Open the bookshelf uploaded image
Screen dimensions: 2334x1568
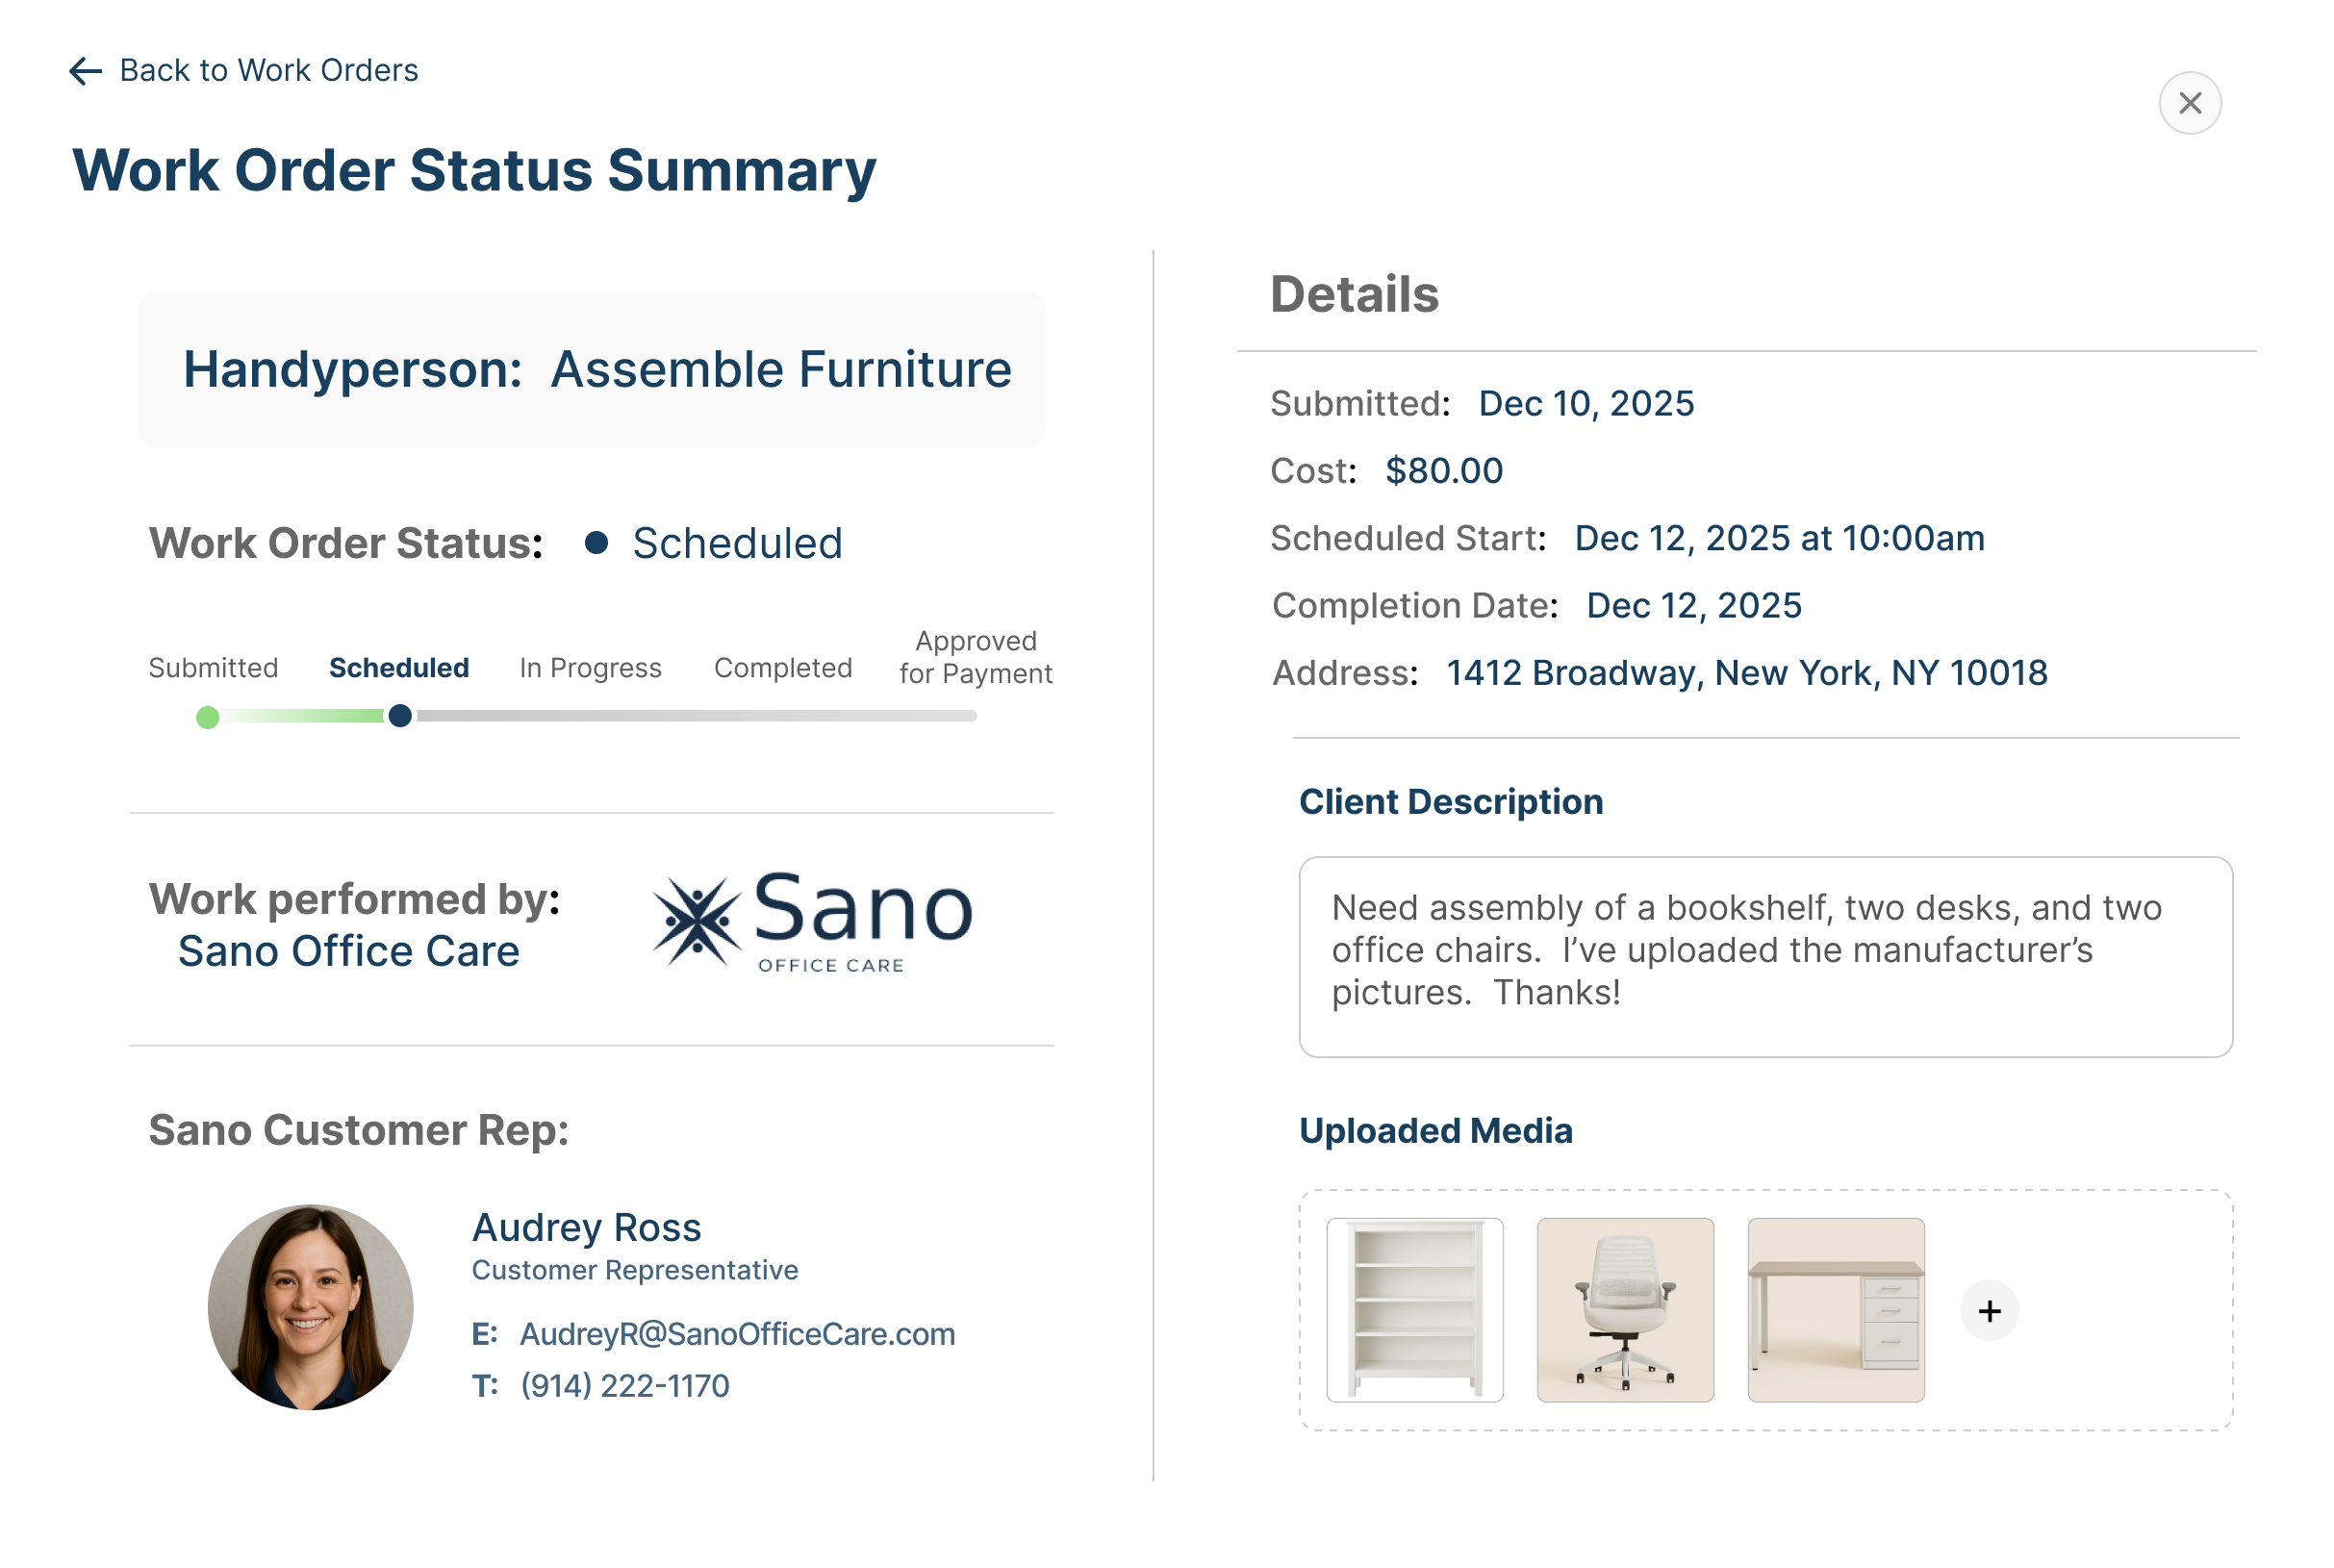point(1414,1309)
